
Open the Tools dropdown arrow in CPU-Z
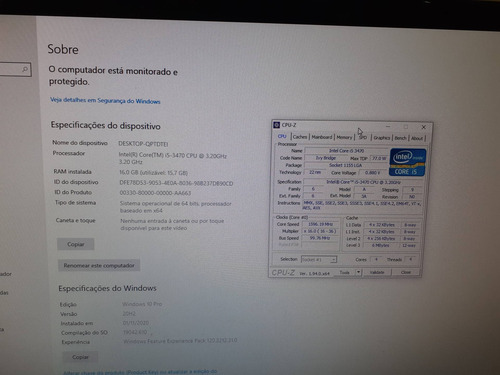[358, 272]
